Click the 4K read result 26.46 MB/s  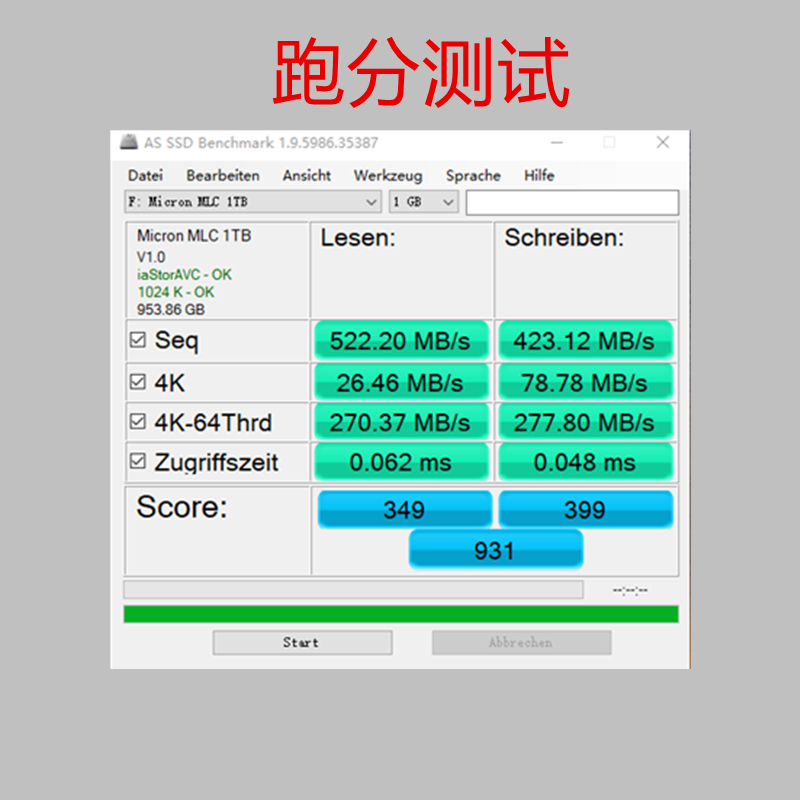pos(401,382)
